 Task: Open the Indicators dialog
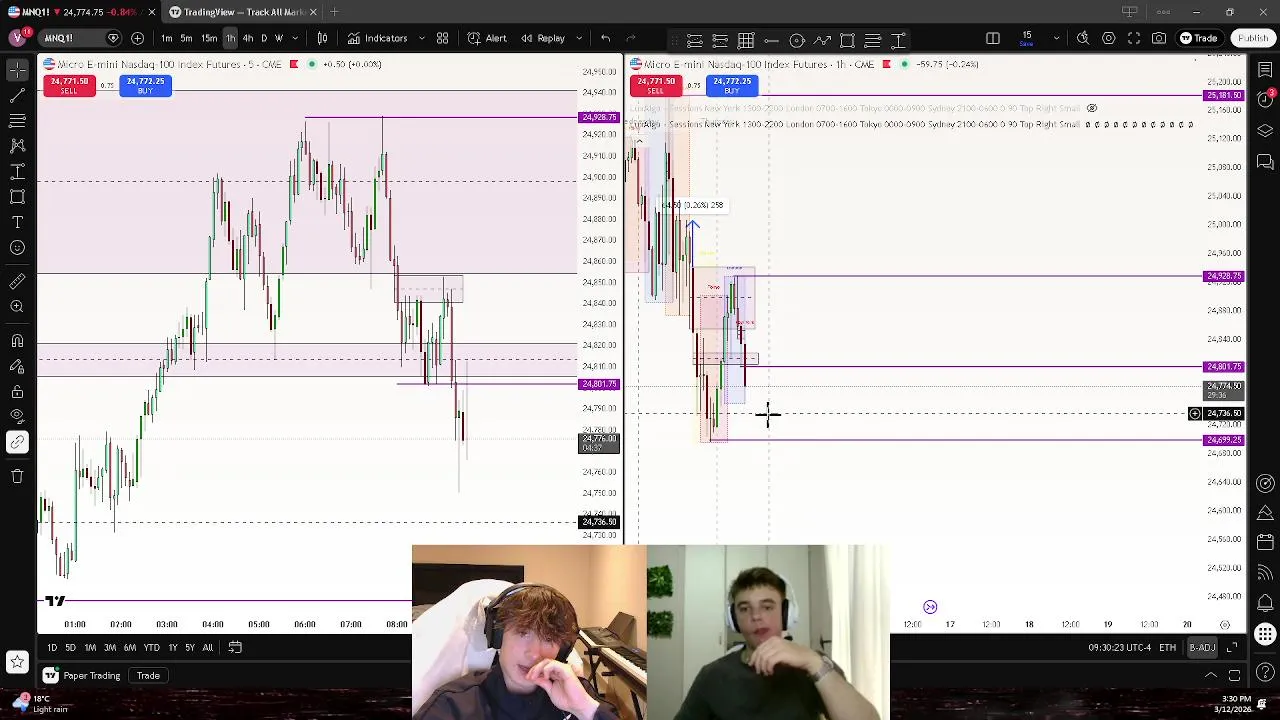377,38
